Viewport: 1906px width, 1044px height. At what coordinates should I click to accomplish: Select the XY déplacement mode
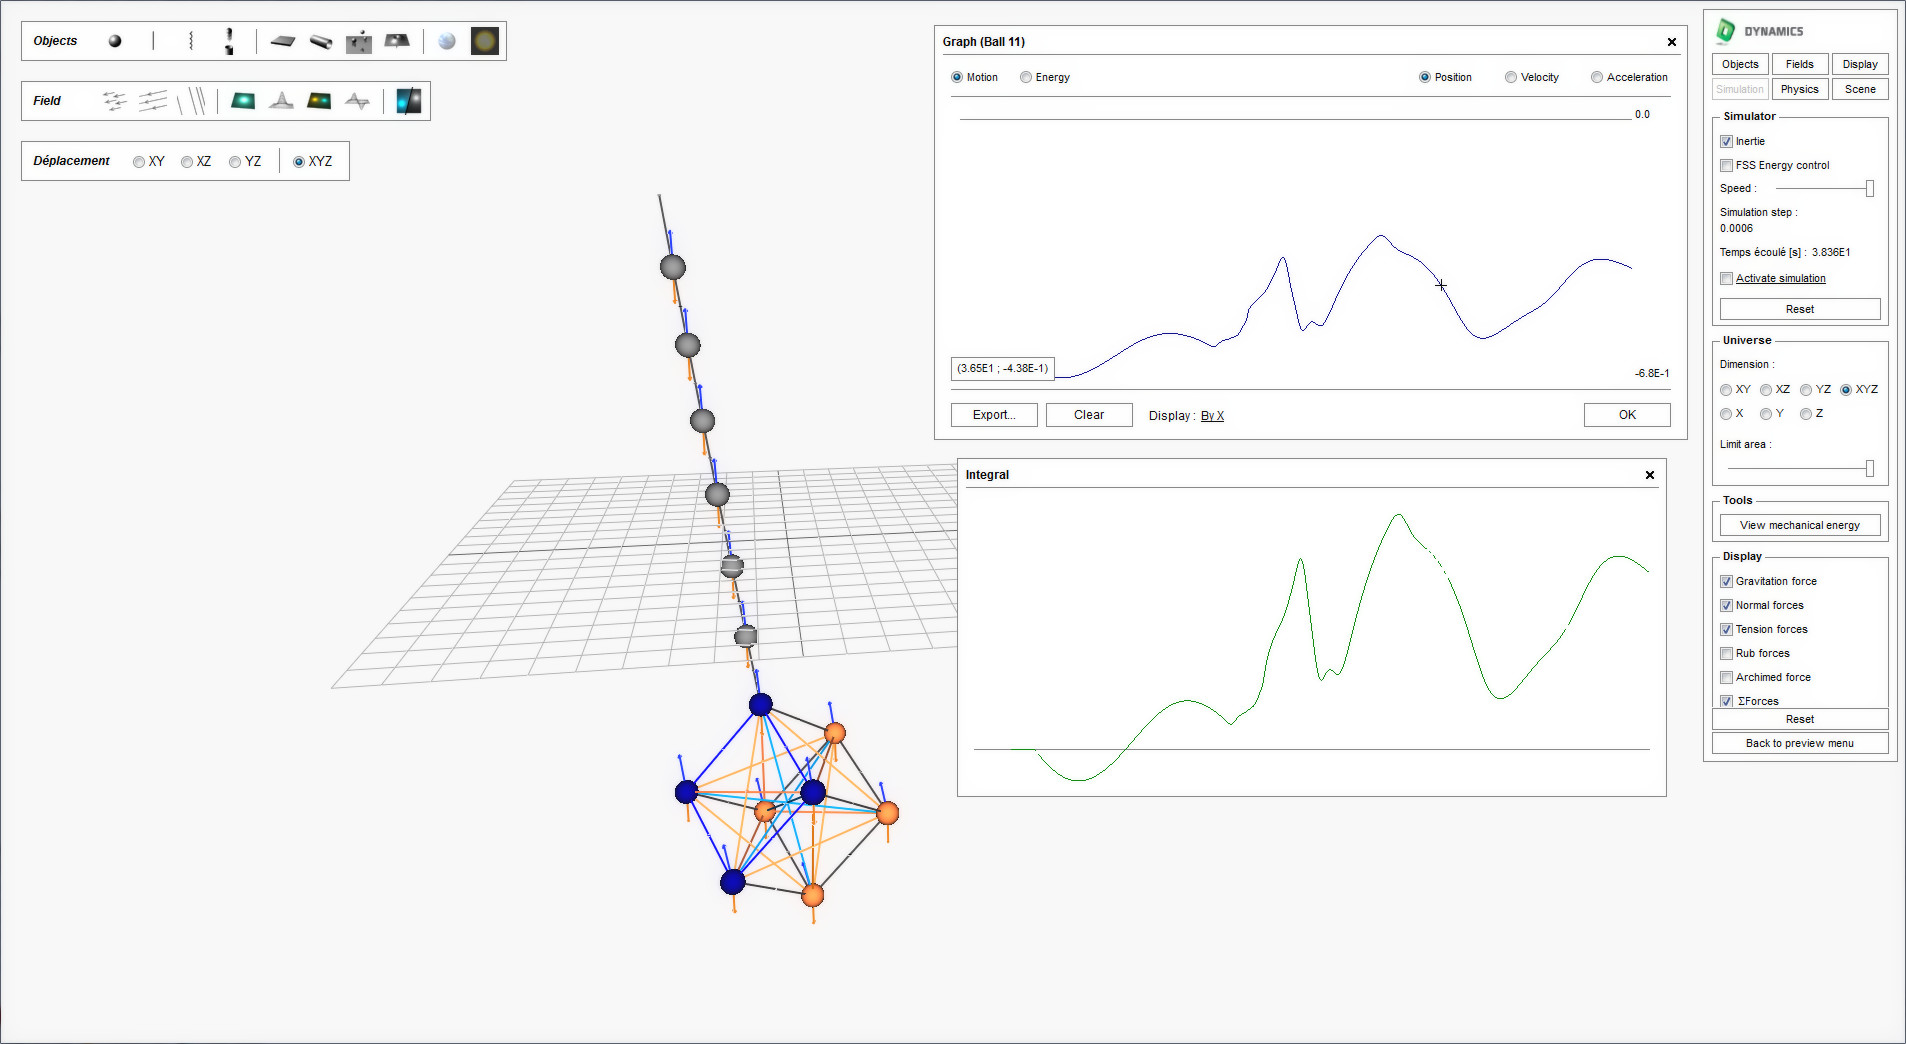(139, 161)
